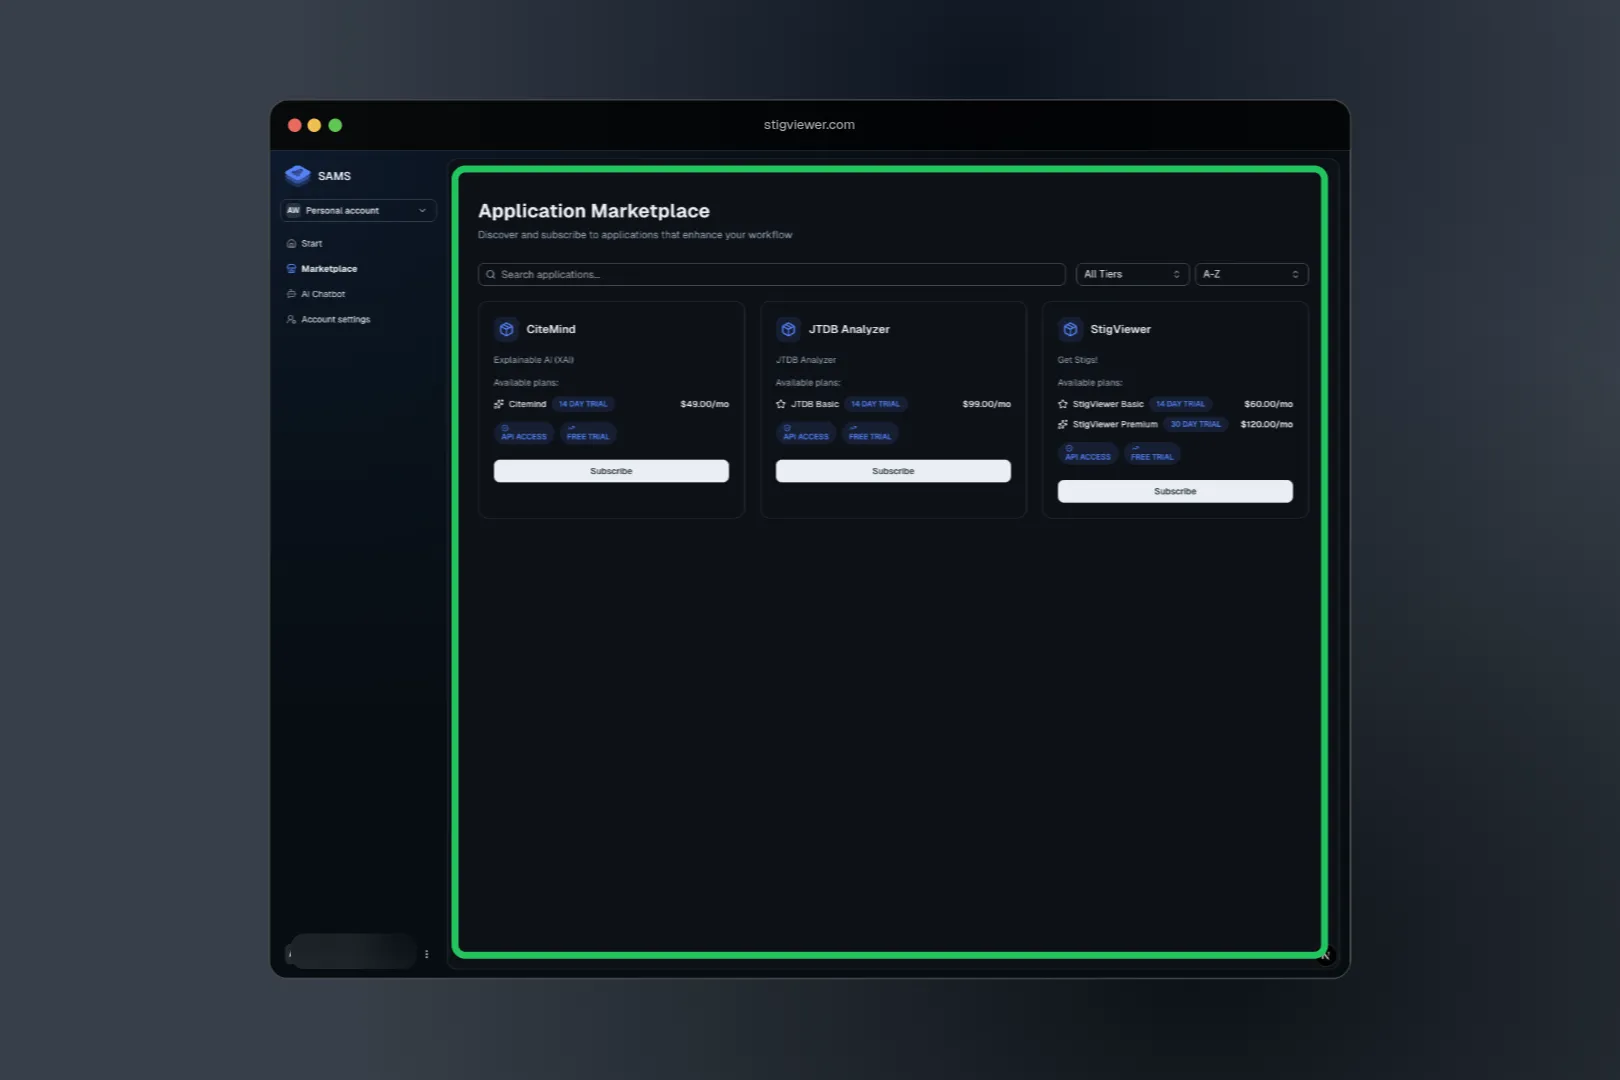Subscribe to JTDB Analyzer
Image resolution: width=1620 pixels, height=1080 pixels.
(x=892, y=470)
